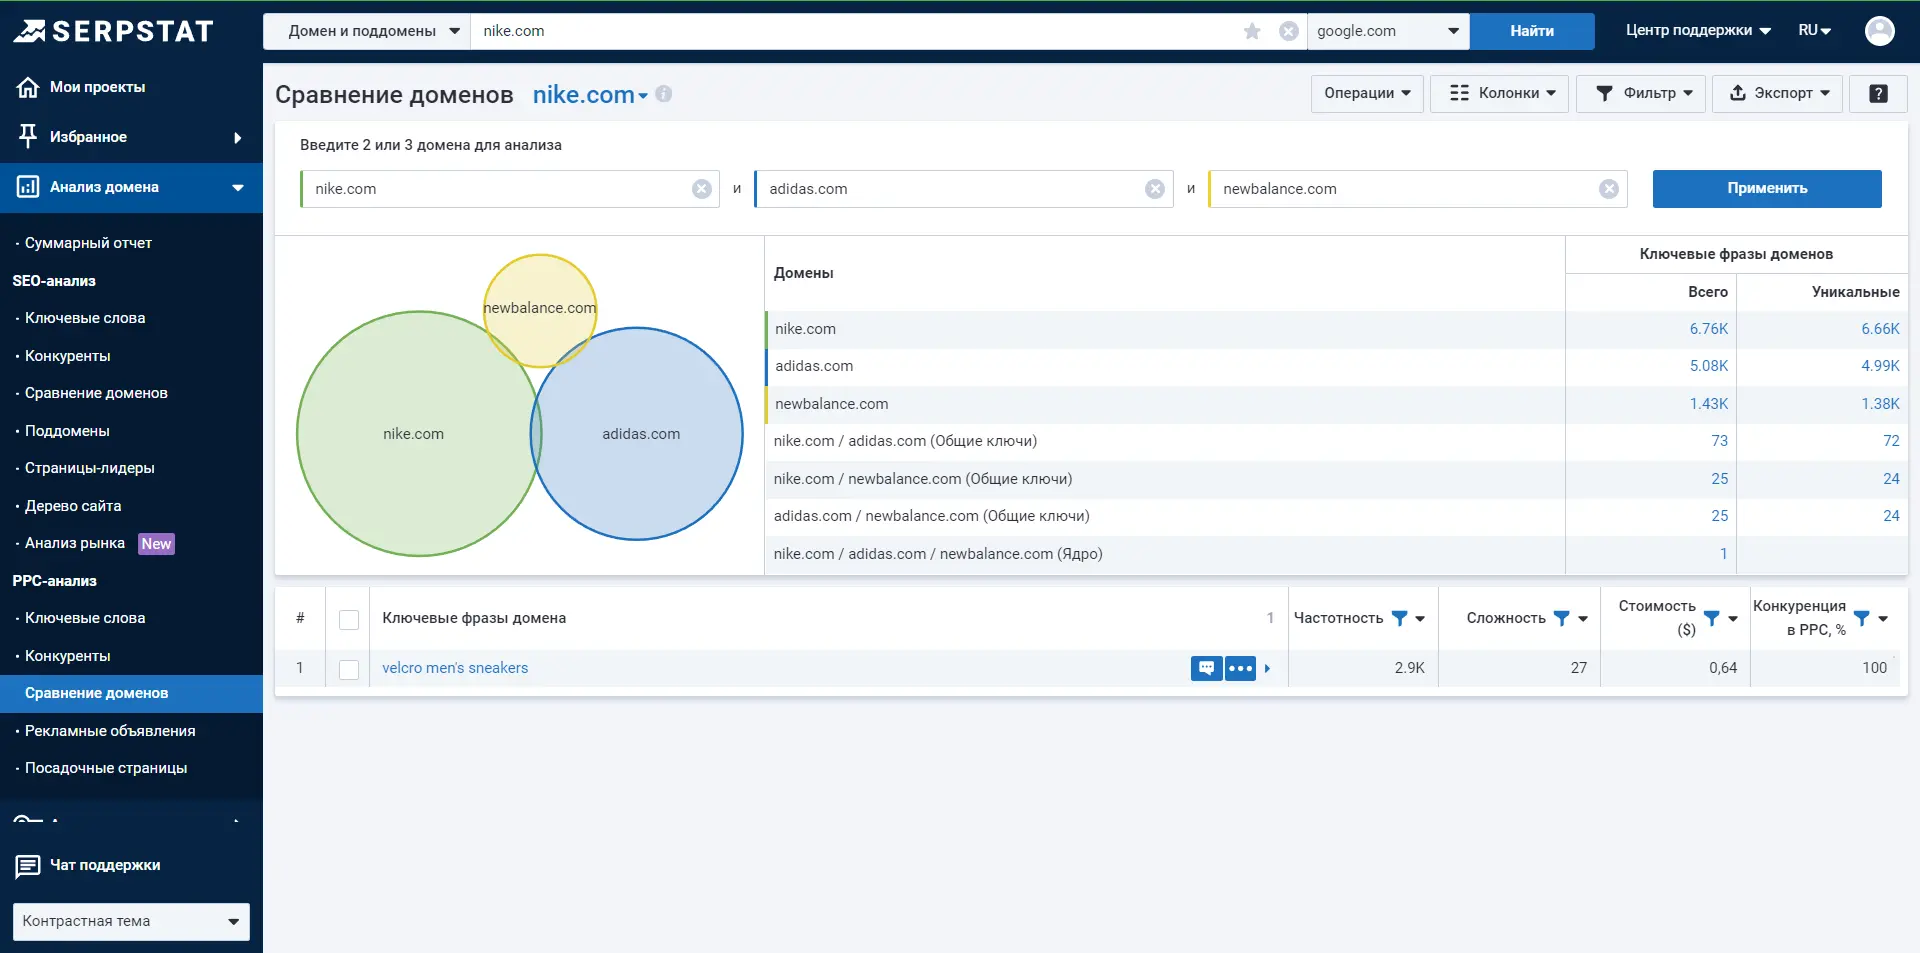Open Конкуренты under SEO-анализ in sidebar
This screenshot has width=1920, height=953.
coord(68,356)
